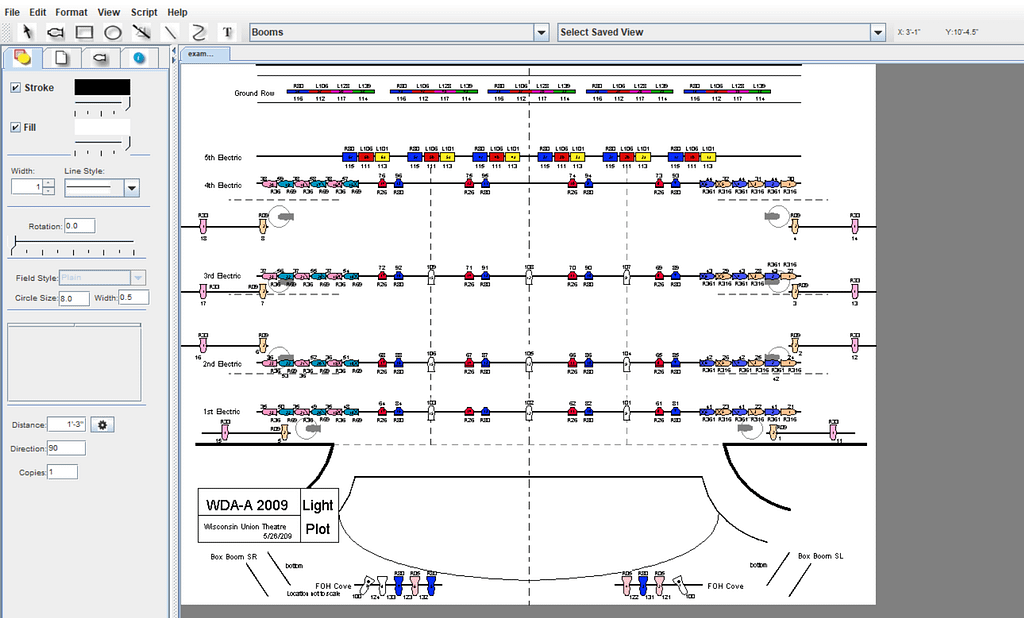Open the Line Style dropdown

coord(130,188)
